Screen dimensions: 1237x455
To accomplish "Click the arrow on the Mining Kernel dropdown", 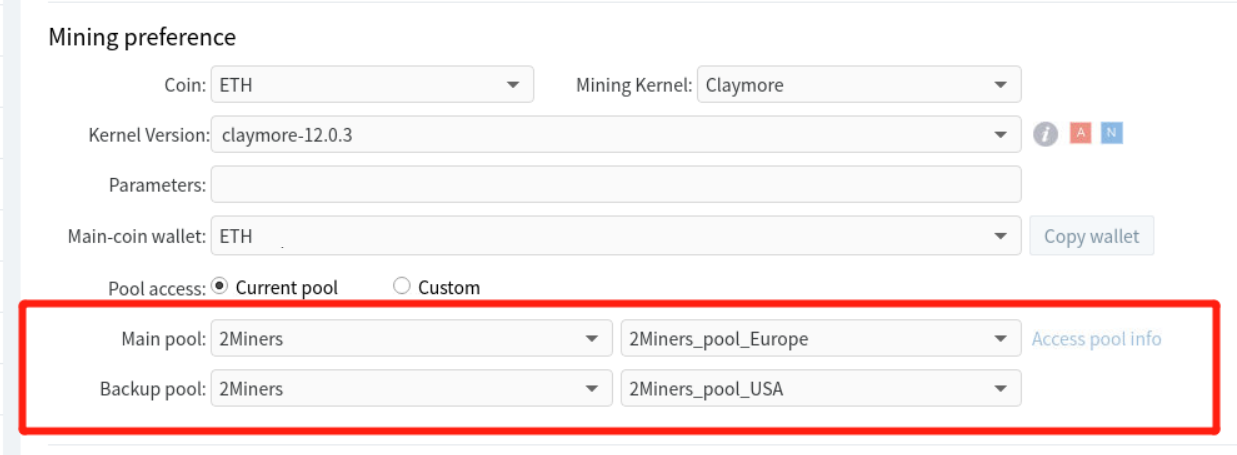I will click(x=1000, y=86).
